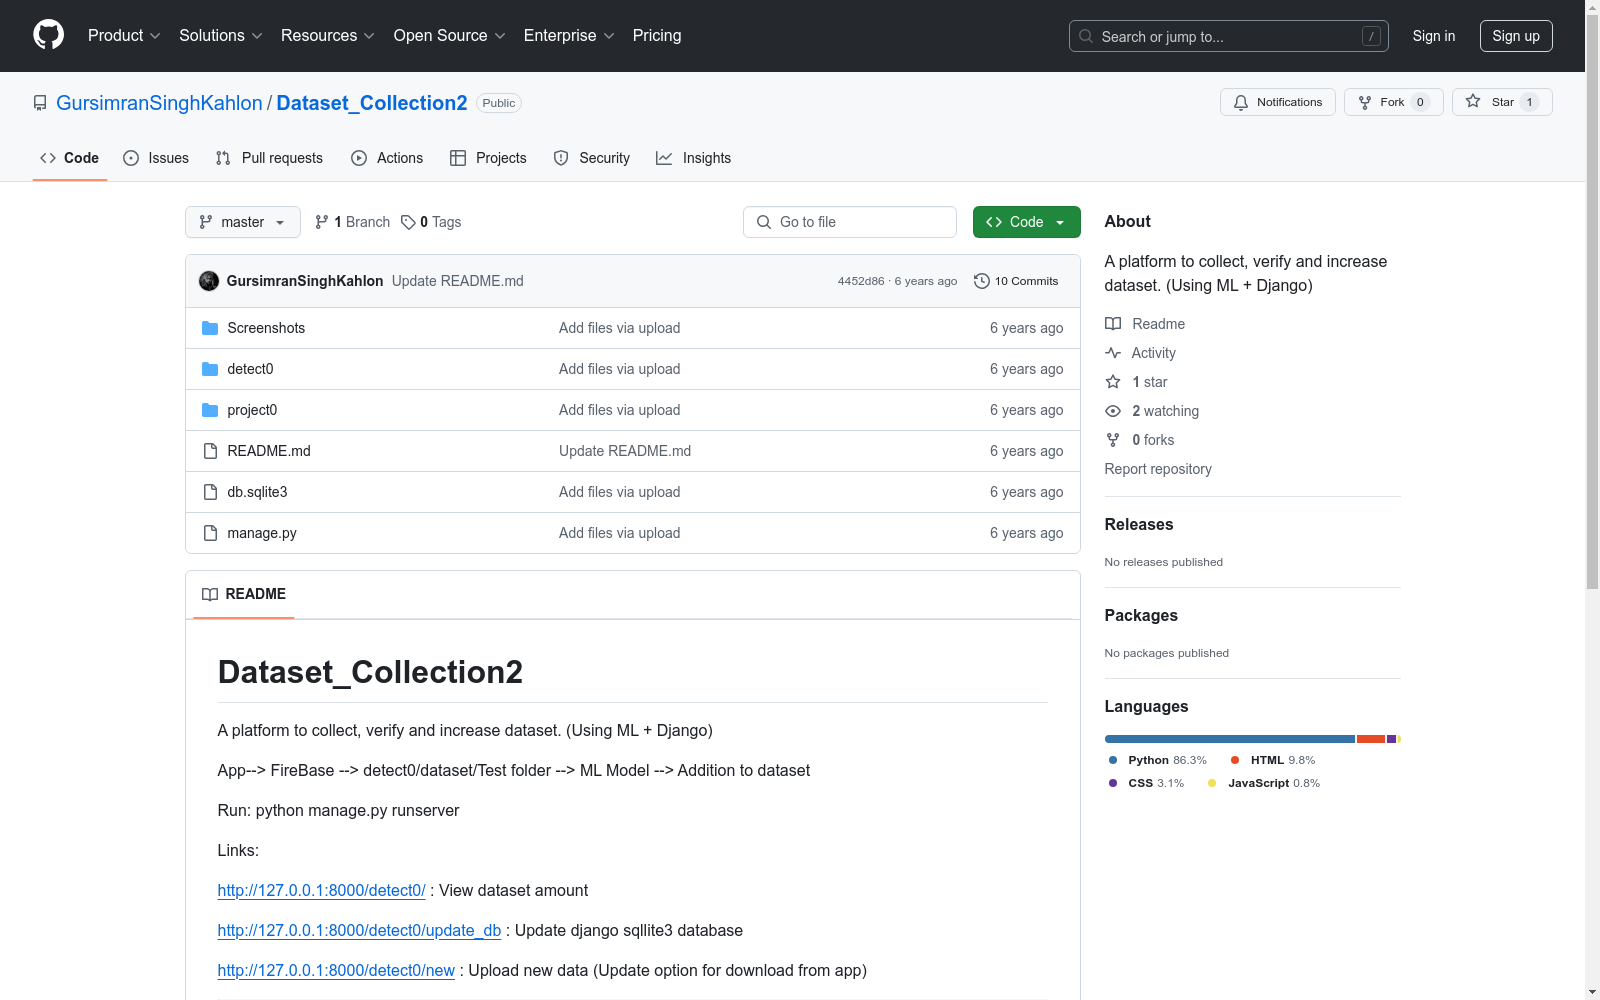Viewport: 1600px width, 1000px height.
Task: Open the Packages section heading
Action: [1141, 615]
